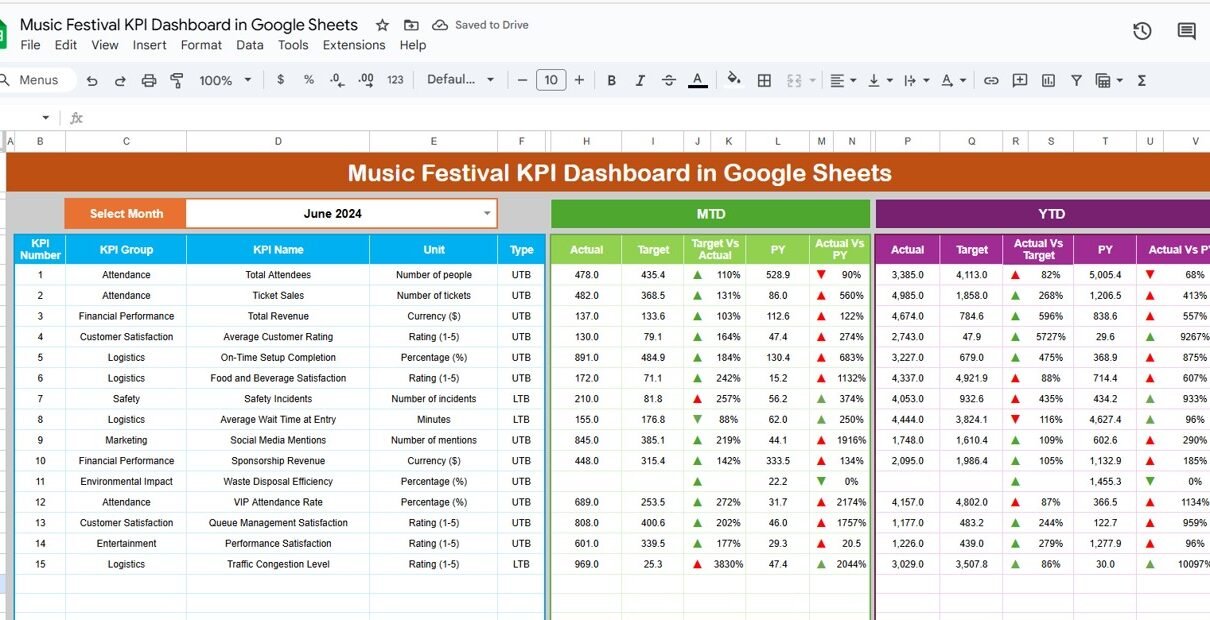This screenshot has height=620, width=1210.
Task: Click the Waste Disposal Efficiency cell
Action: (x=278, y=482)
